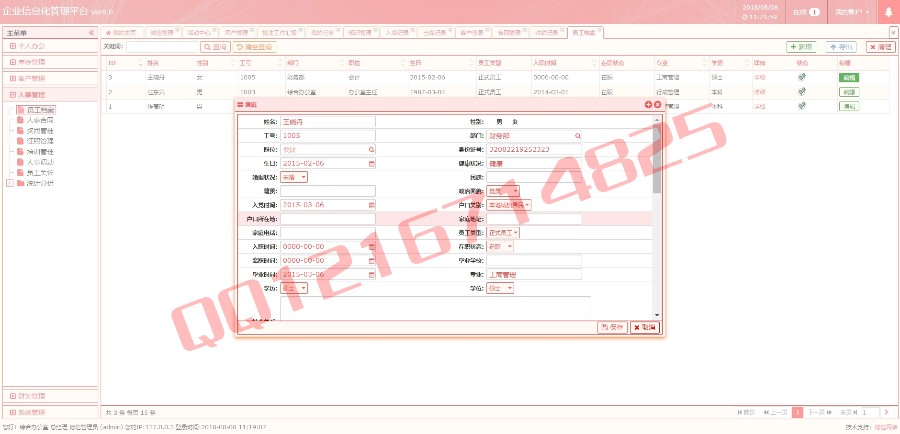Sort by the 入职时间 column arrows
This screenshot has height=434, width=900.
click(593, 63)
